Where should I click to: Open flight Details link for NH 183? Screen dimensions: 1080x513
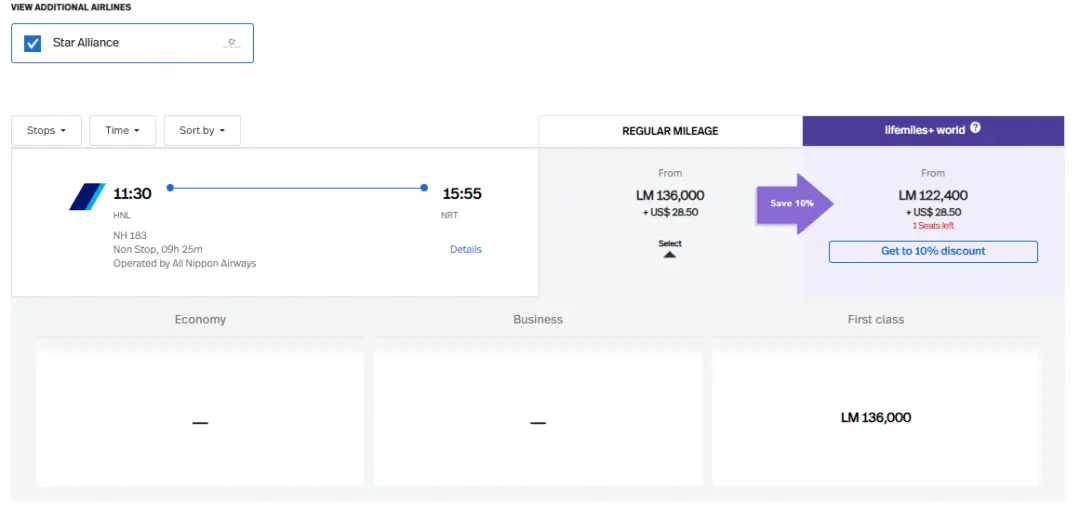(465, 249)
